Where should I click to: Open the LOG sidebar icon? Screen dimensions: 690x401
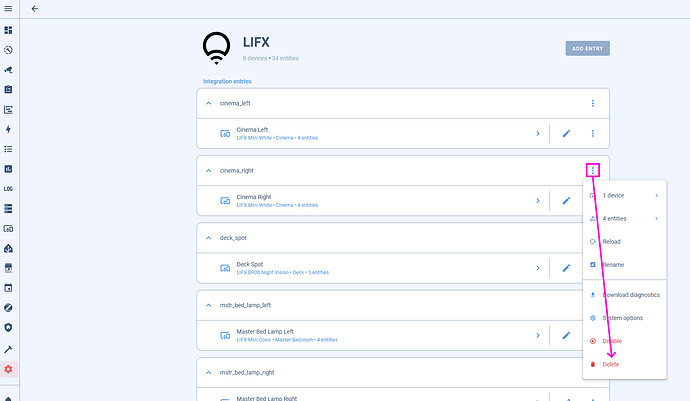pyautogui.click(x=8, y=188)
